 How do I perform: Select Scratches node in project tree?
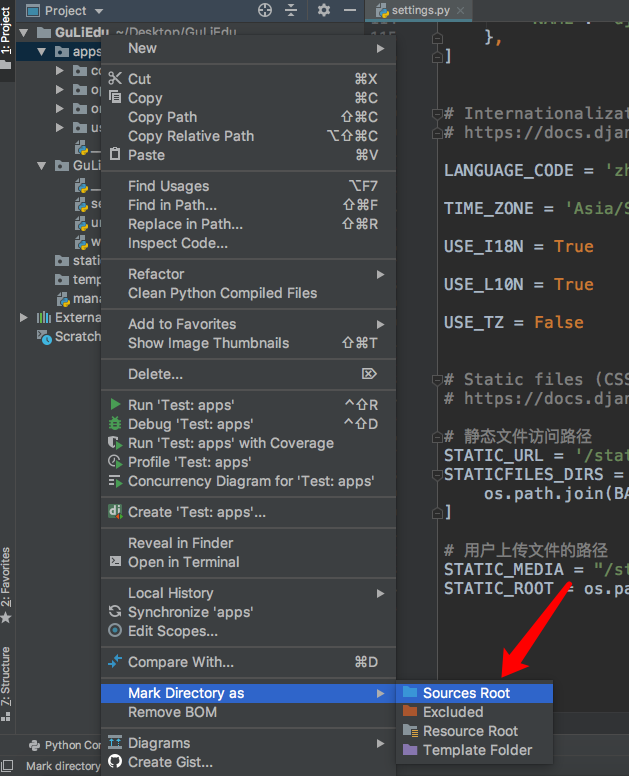point(69,337)
